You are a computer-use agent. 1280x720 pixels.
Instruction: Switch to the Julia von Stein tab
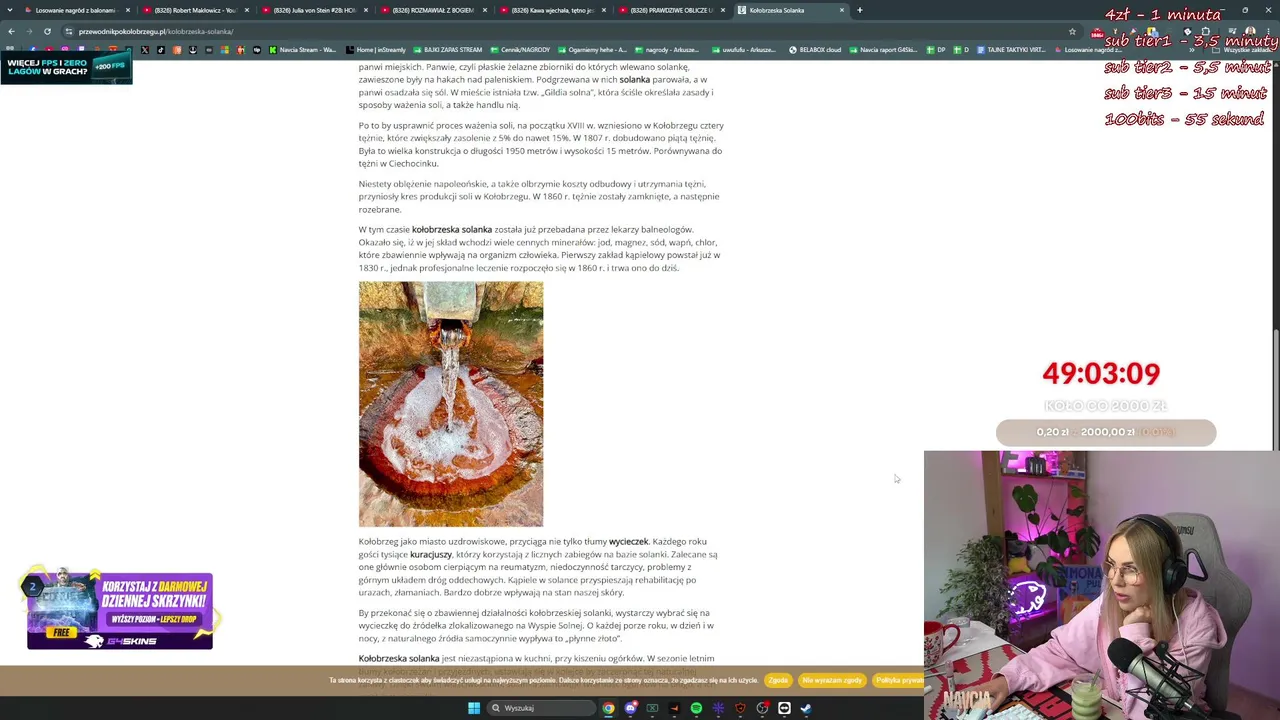tap(314, 10)
